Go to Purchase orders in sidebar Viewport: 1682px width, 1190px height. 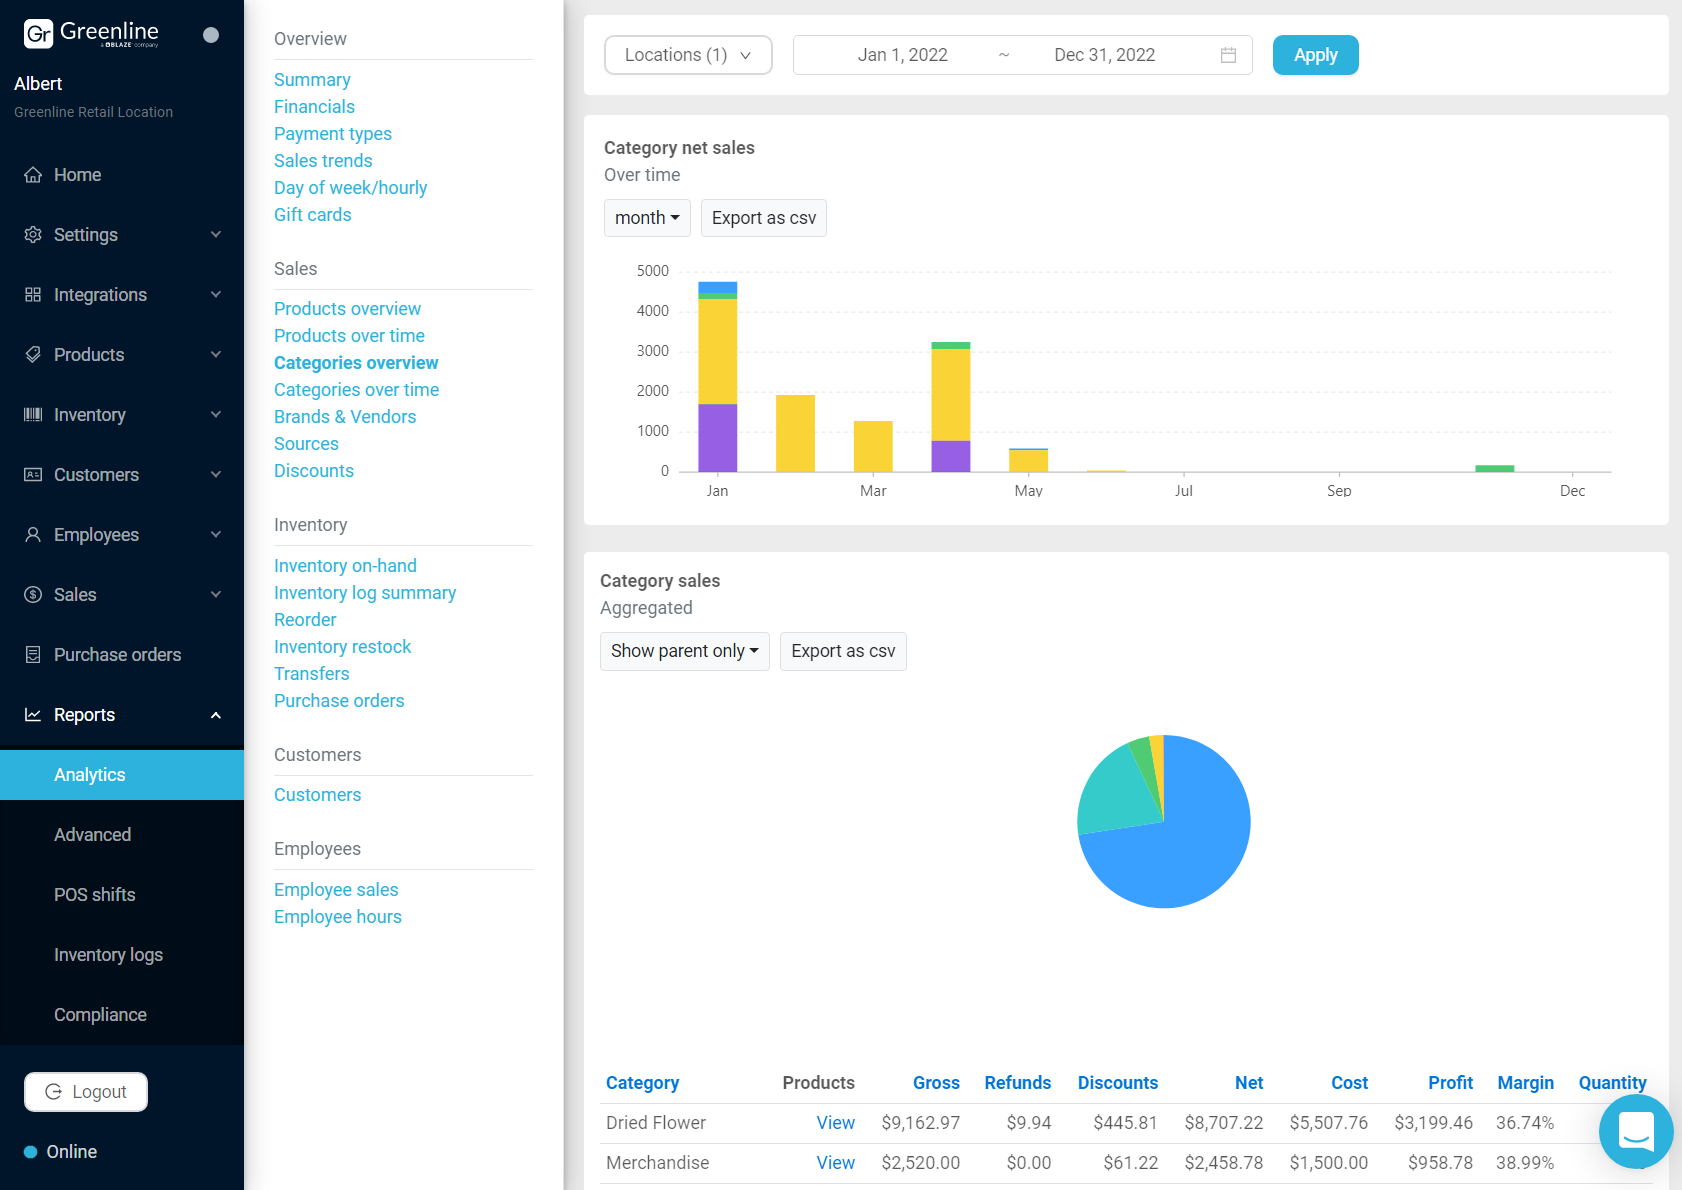pos(122,655)
